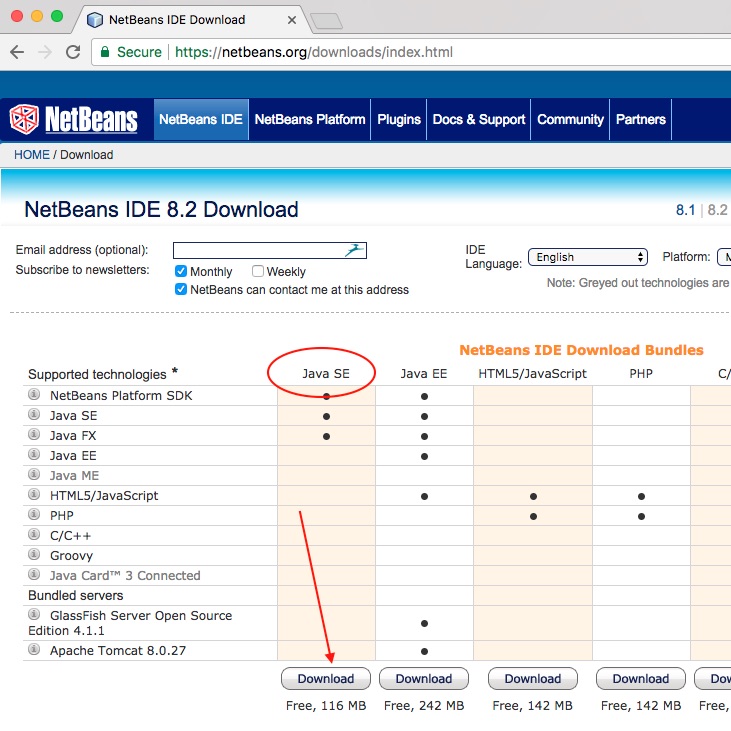Open the Plugins menu tab
Viewport: 731px width, 731px height.
point(399,119)
